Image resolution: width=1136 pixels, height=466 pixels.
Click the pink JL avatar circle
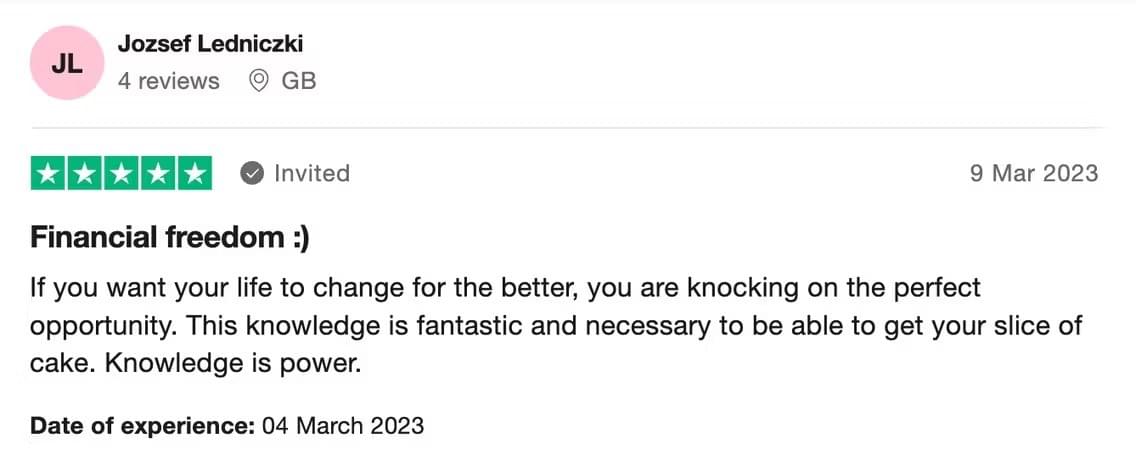tap(67, 63)
